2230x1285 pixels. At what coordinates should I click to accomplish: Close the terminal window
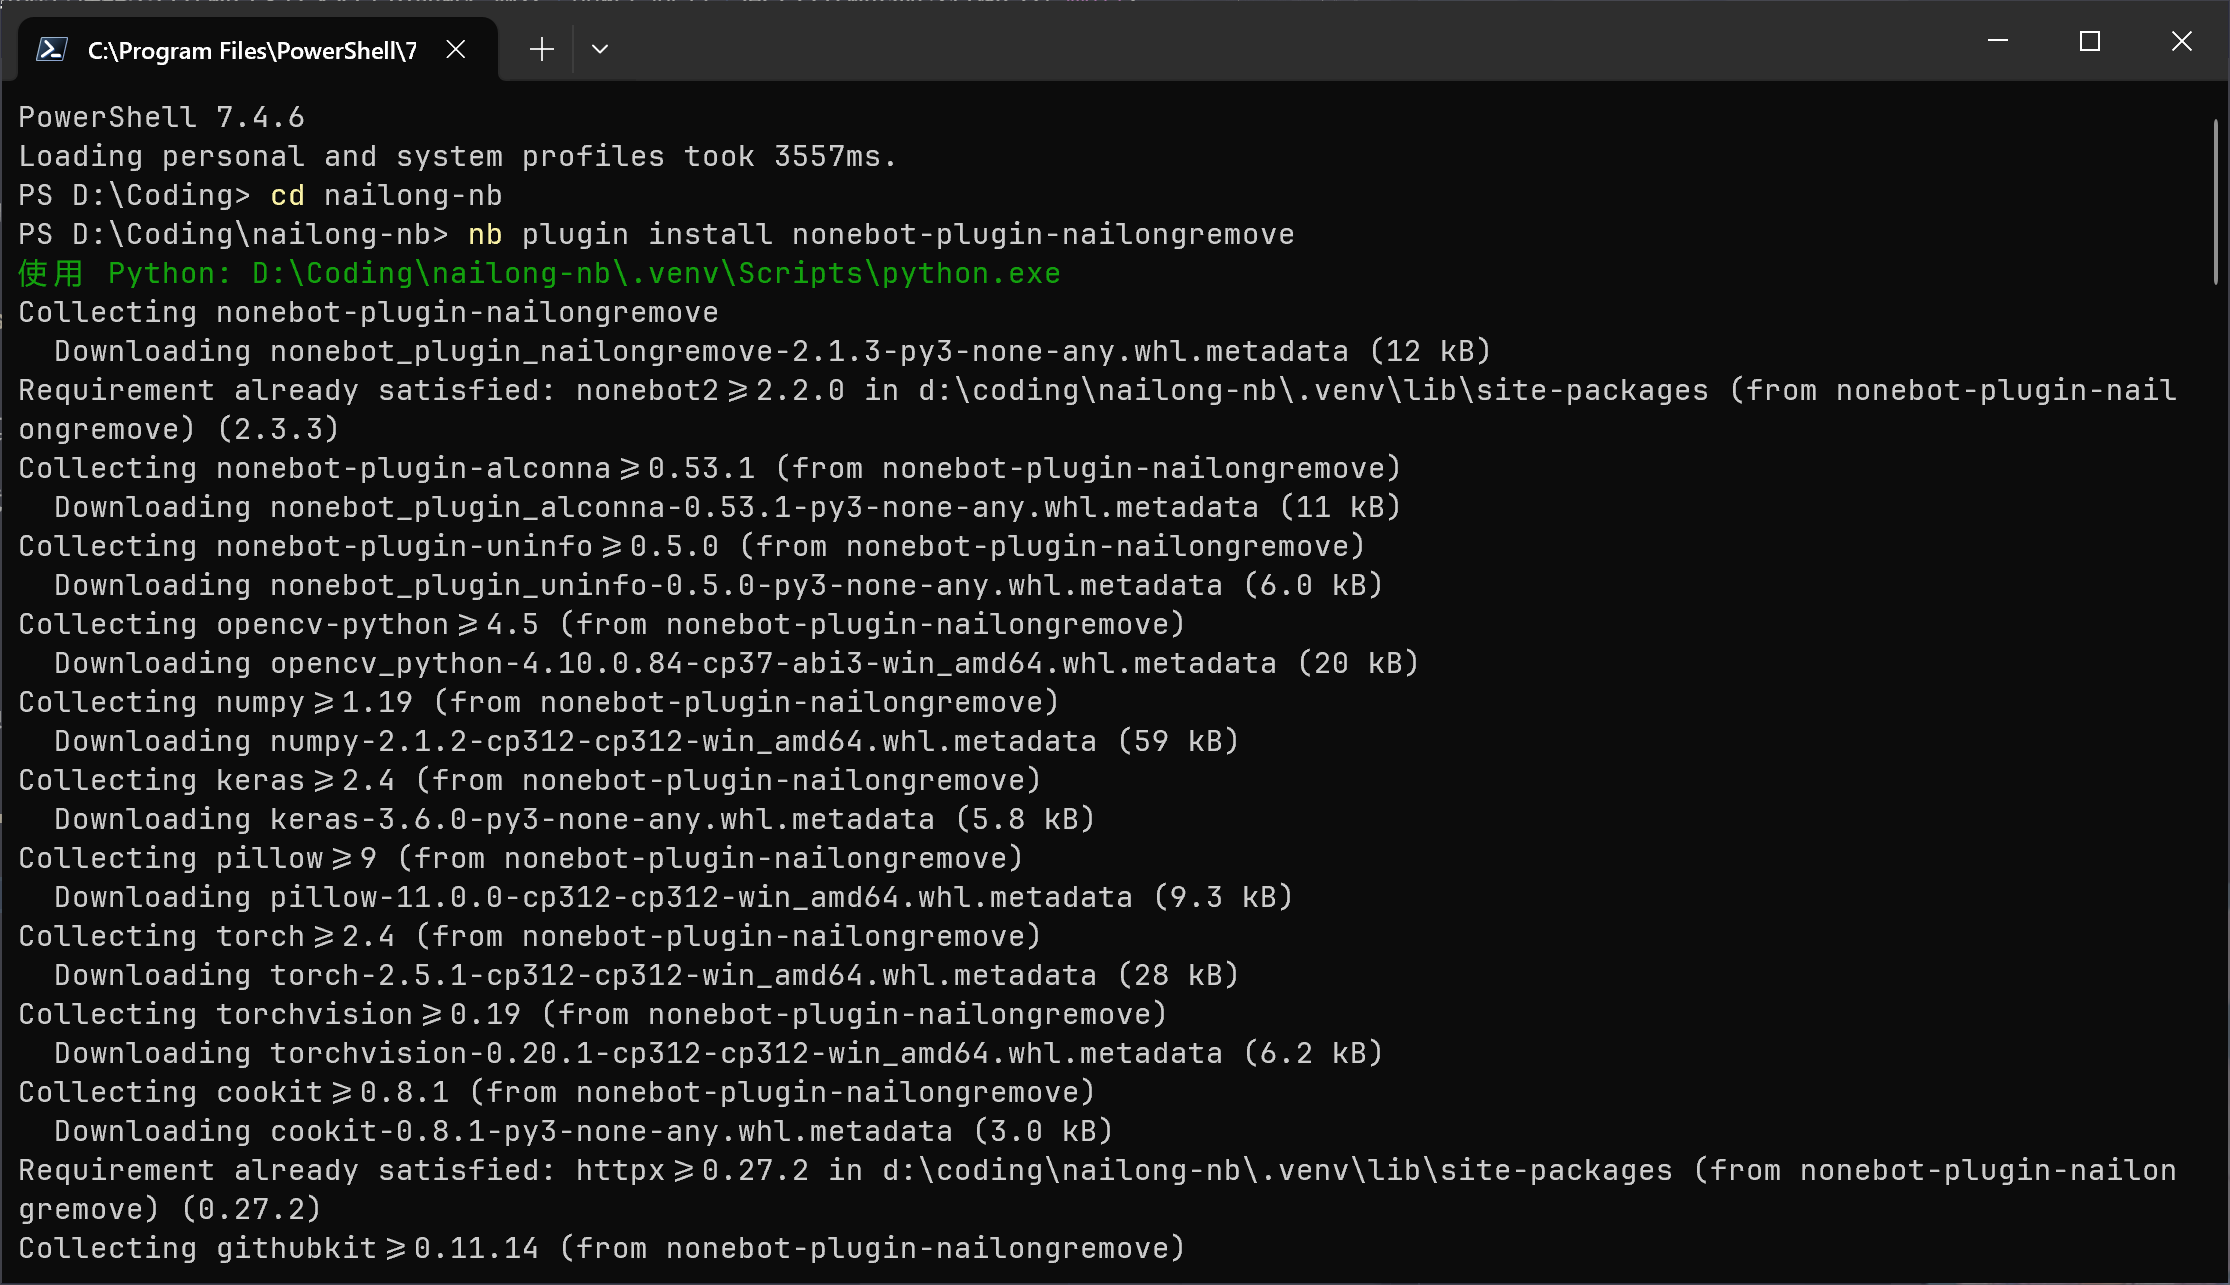[x=2181, y=41]
